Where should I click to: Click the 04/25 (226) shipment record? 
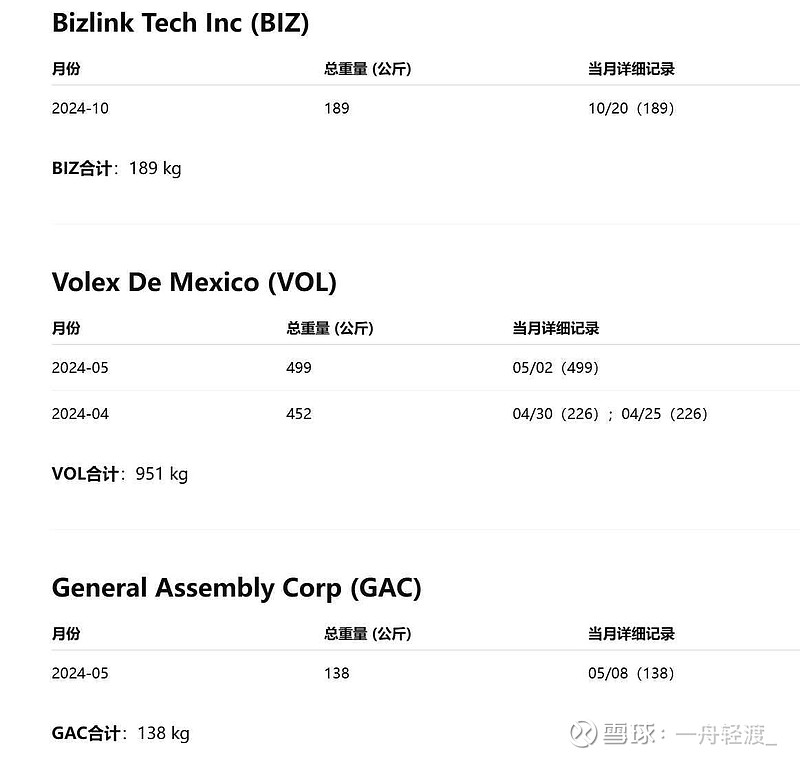[x=664, y=414]
